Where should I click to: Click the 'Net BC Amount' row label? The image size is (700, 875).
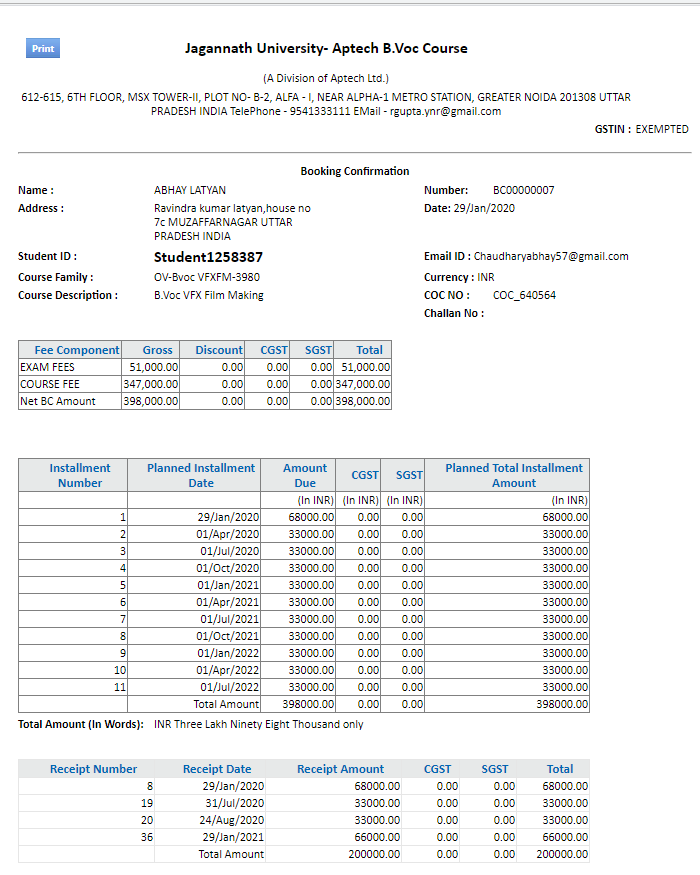(57, 401)
